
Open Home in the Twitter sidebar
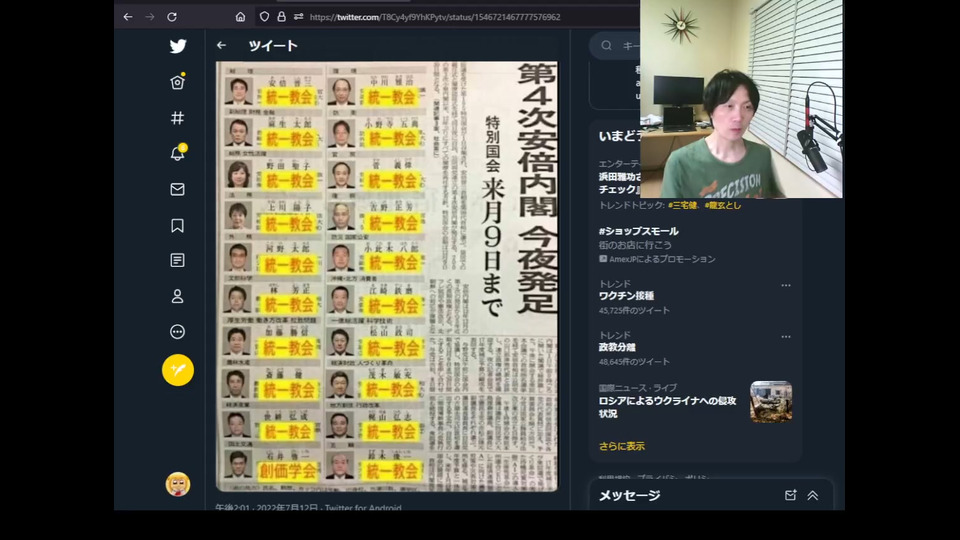pos(178,81)
